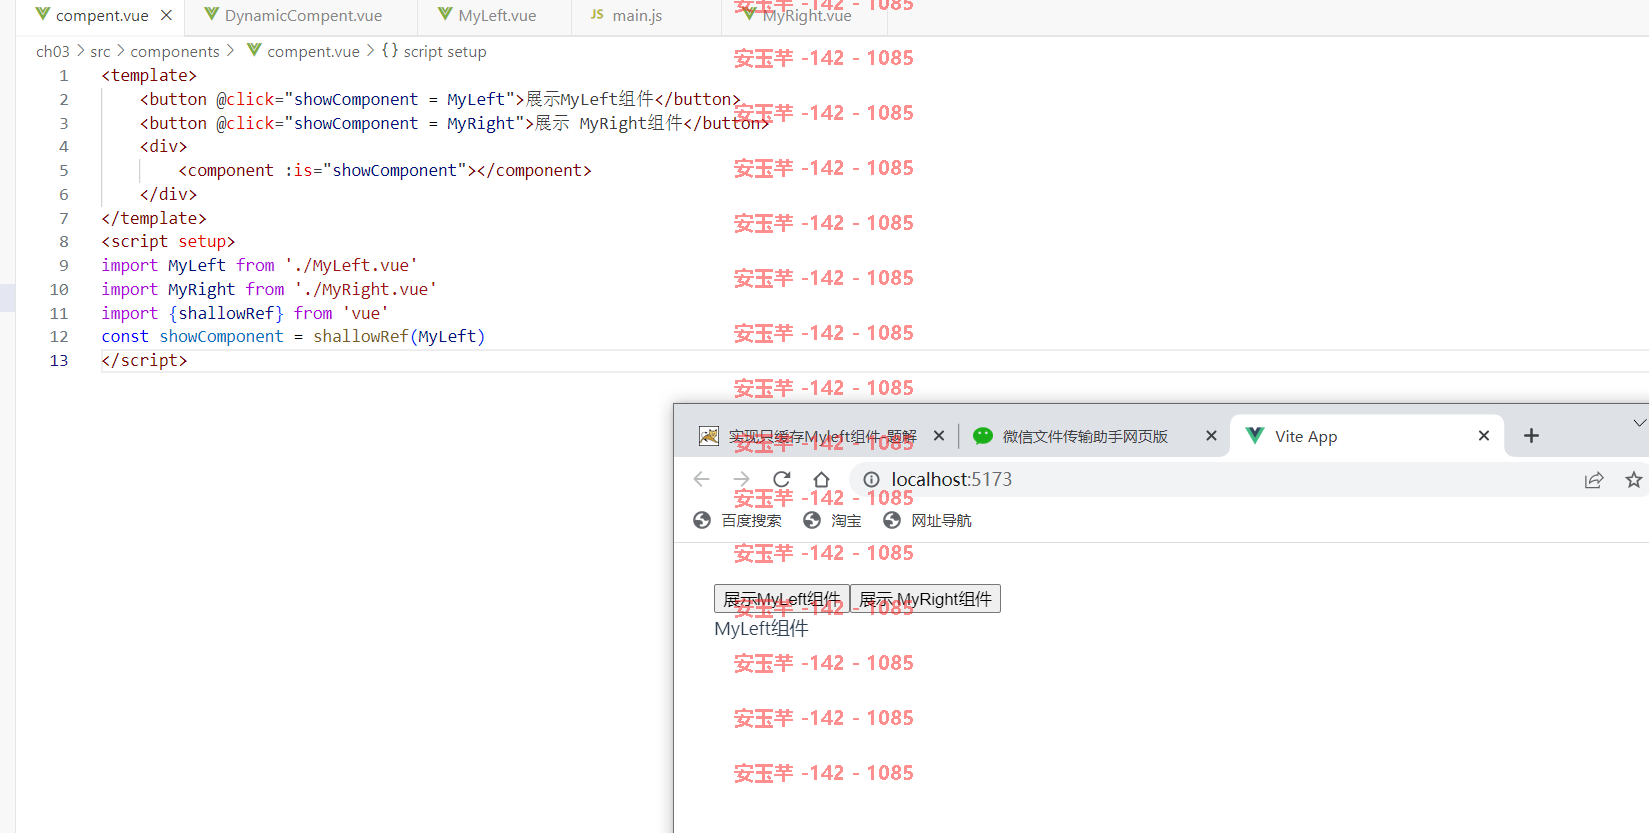The height and width of the screenshot is (833, 1649).
Task: View site information icon in address bar
Action: (x=871, y=480)
